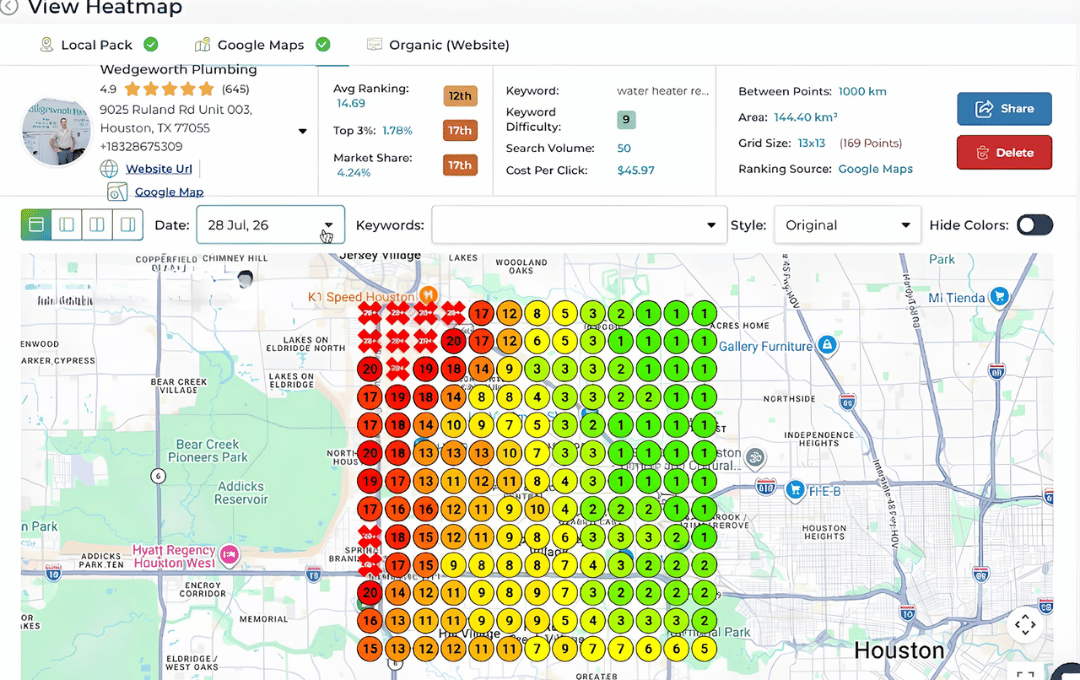
Task: Click the map icon beside Google Map link
Action: (118, 192)
